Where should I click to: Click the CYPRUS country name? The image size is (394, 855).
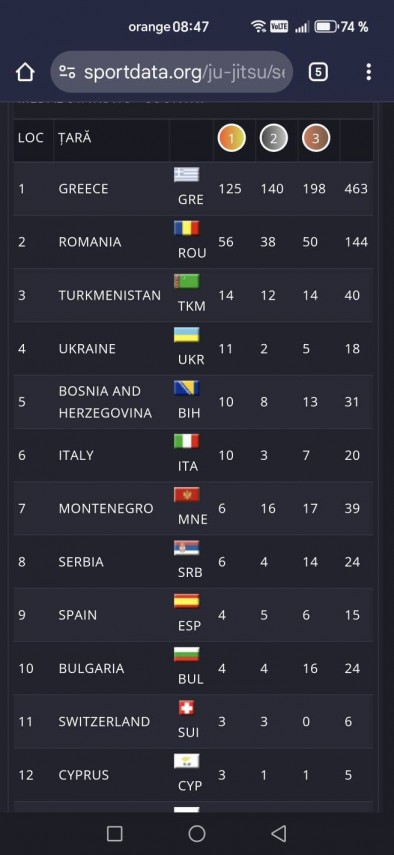[82, 775]
